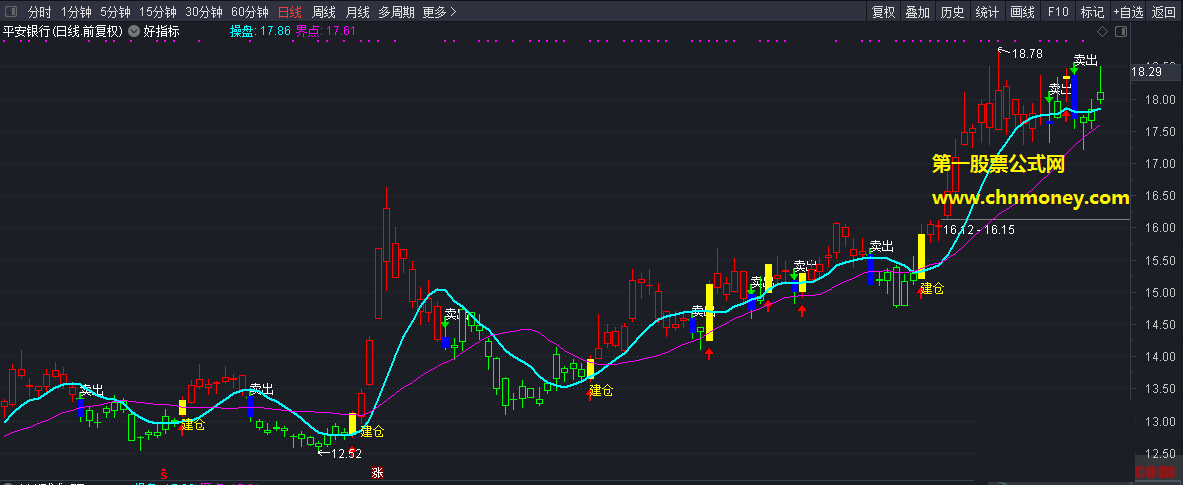Switch to 月线 monthly tab
The height and width of the screenshot is (485, 1183).
(x=358, y=12)
